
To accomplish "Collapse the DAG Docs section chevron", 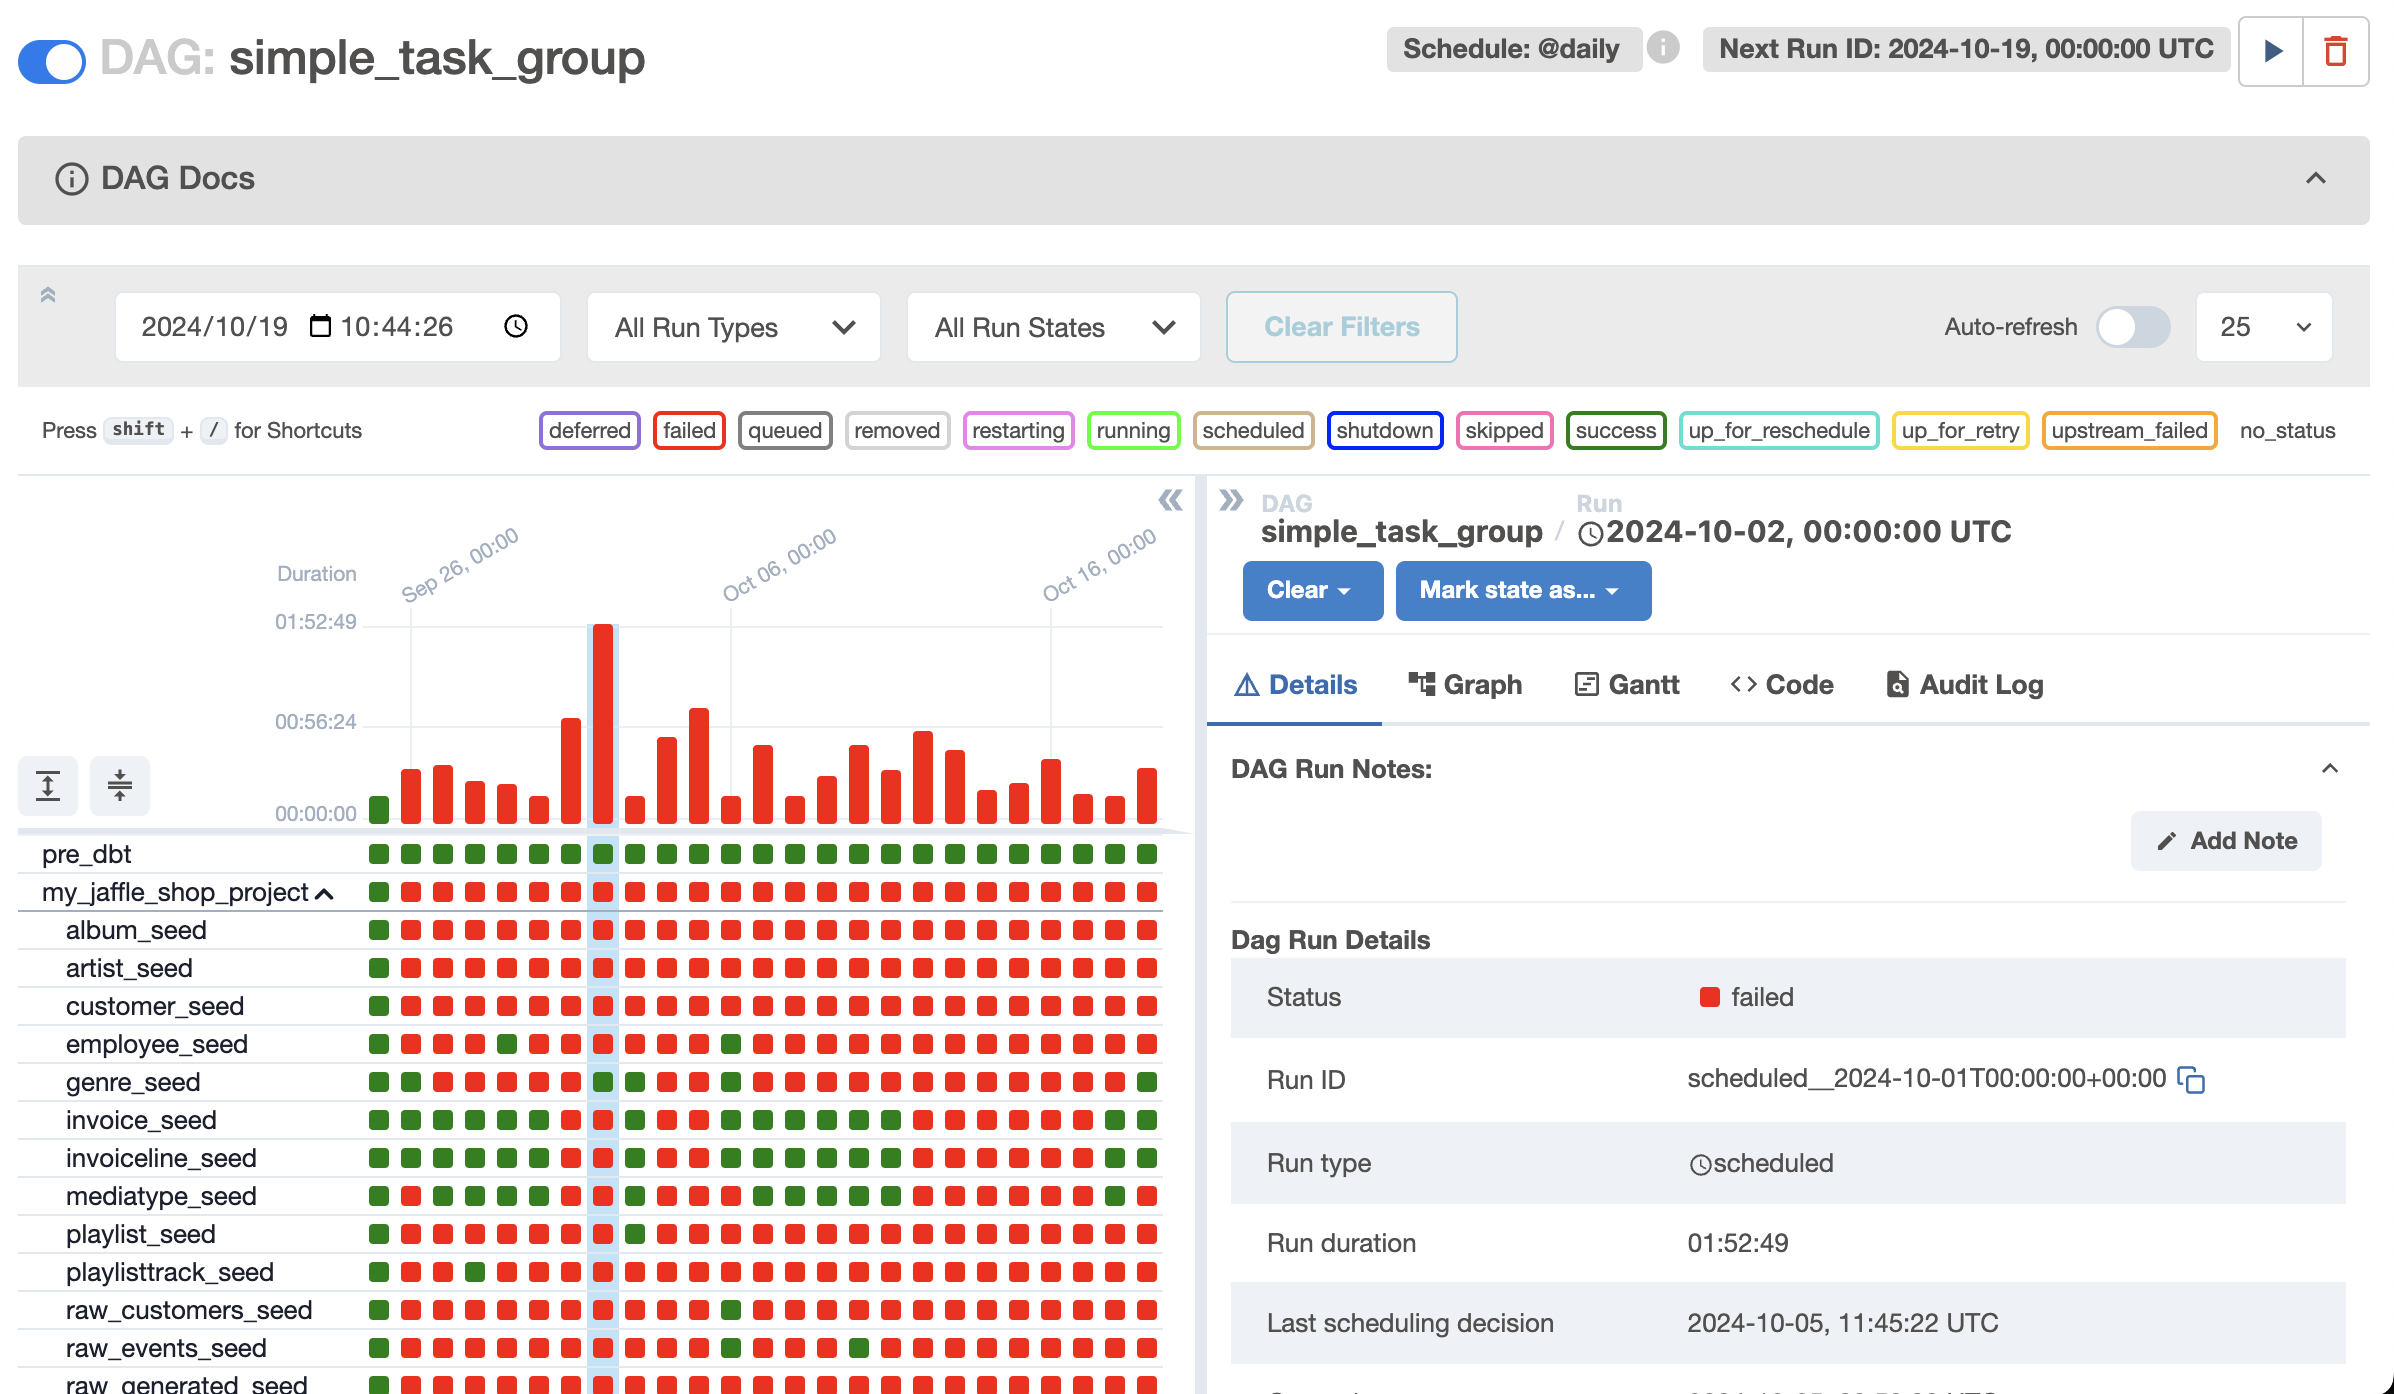I will coord(2316,179).
